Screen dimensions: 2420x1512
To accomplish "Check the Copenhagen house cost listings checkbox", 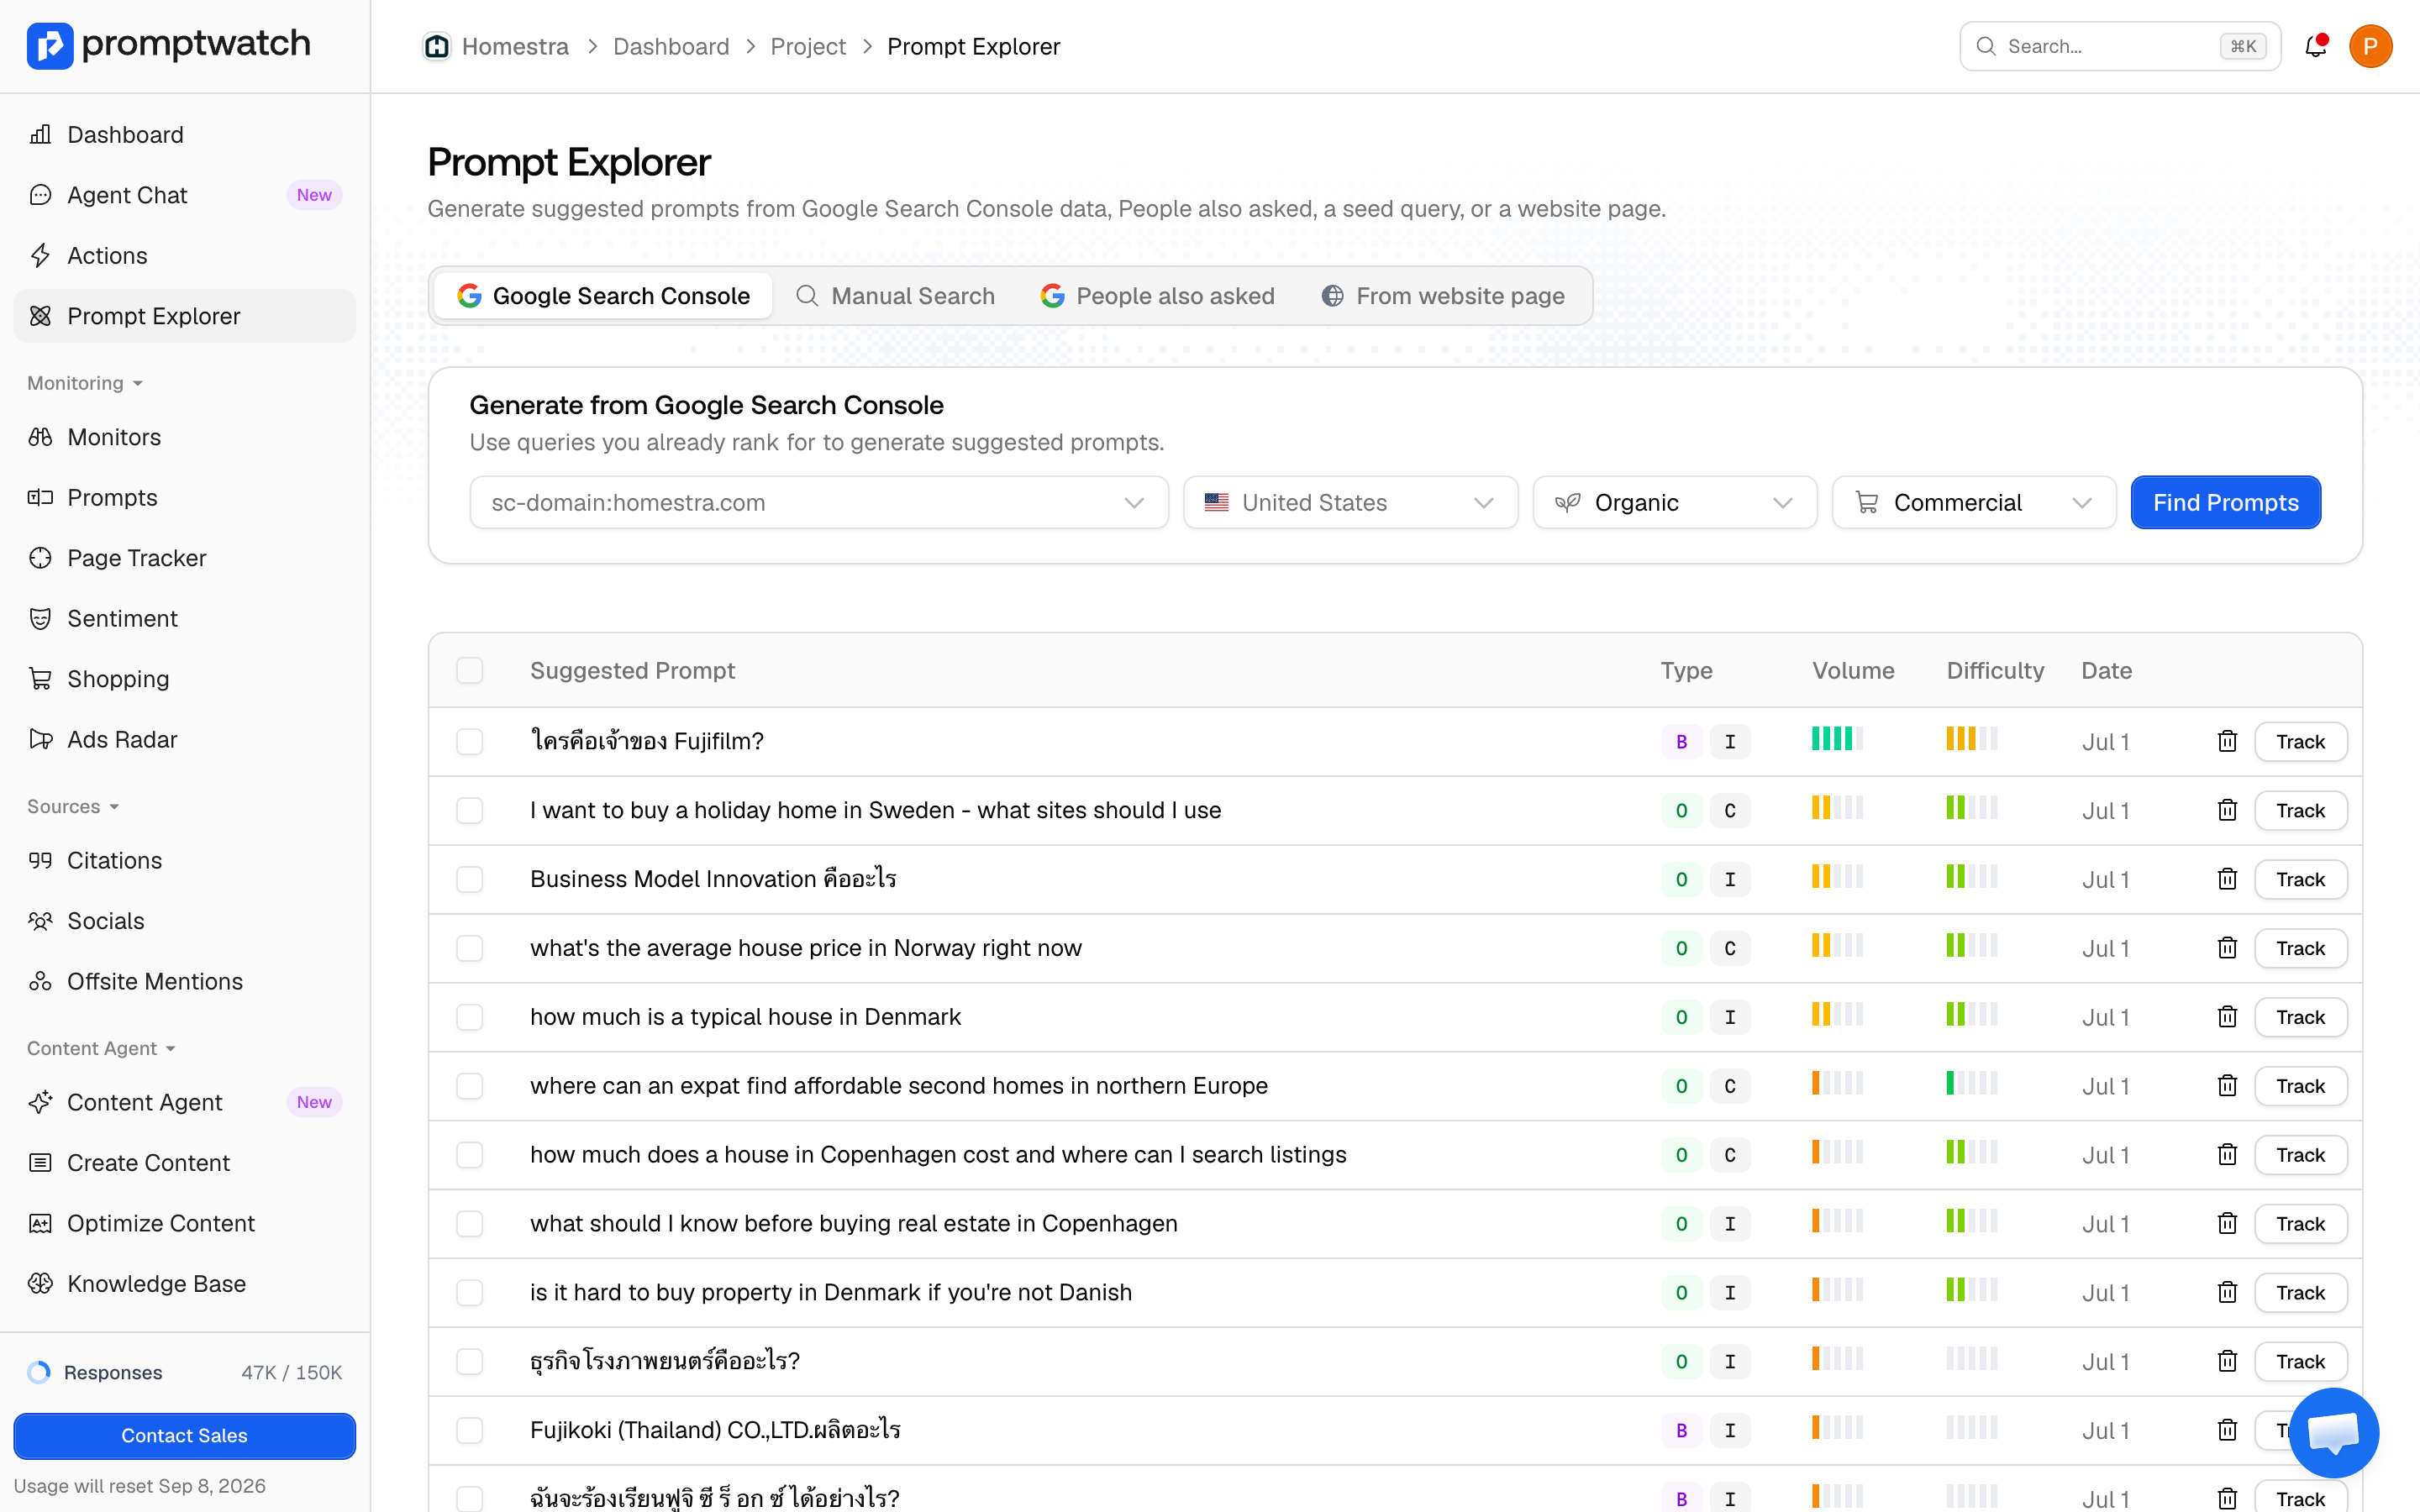I will (469, 1155).
